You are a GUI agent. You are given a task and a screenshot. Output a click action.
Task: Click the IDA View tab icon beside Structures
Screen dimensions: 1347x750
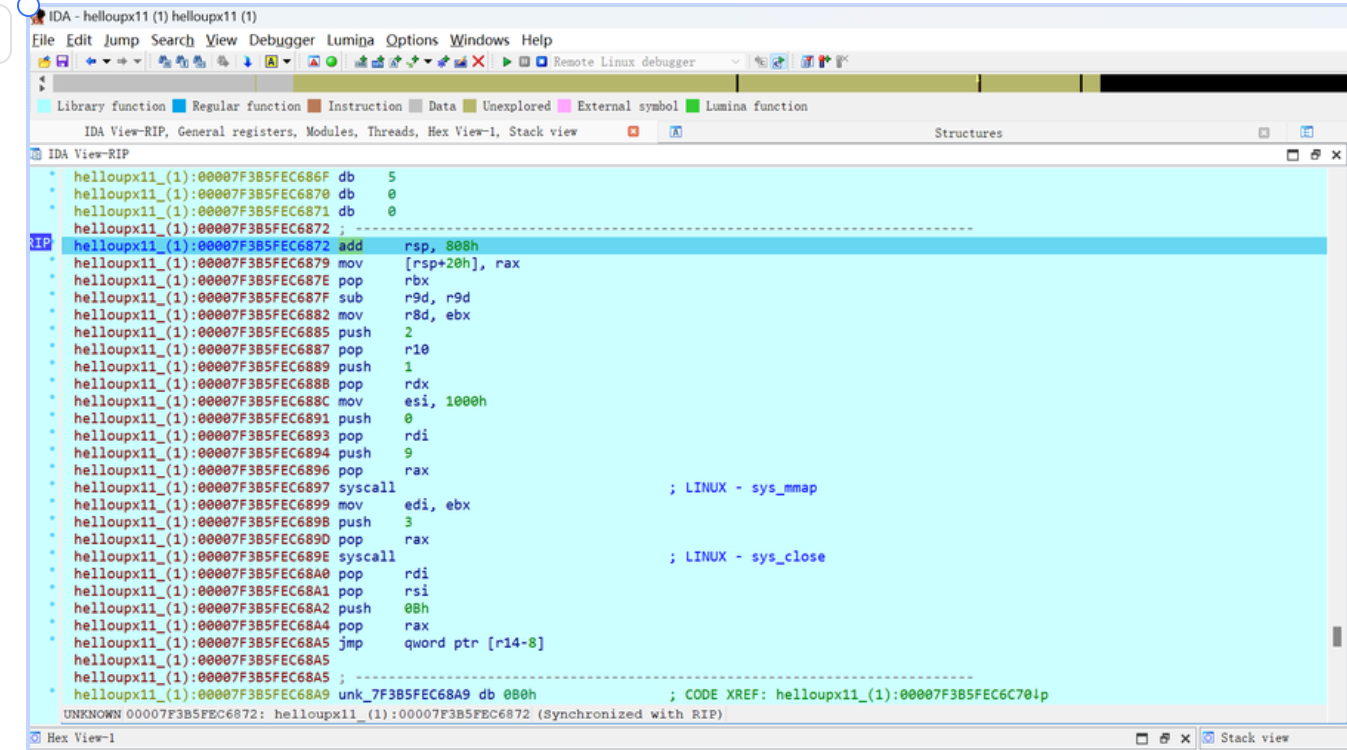(676, 132)
